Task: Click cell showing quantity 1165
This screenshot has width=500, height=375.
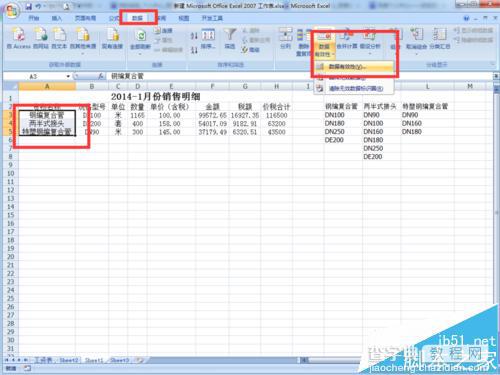Action: pyautogui.click(x=137, y=115)
